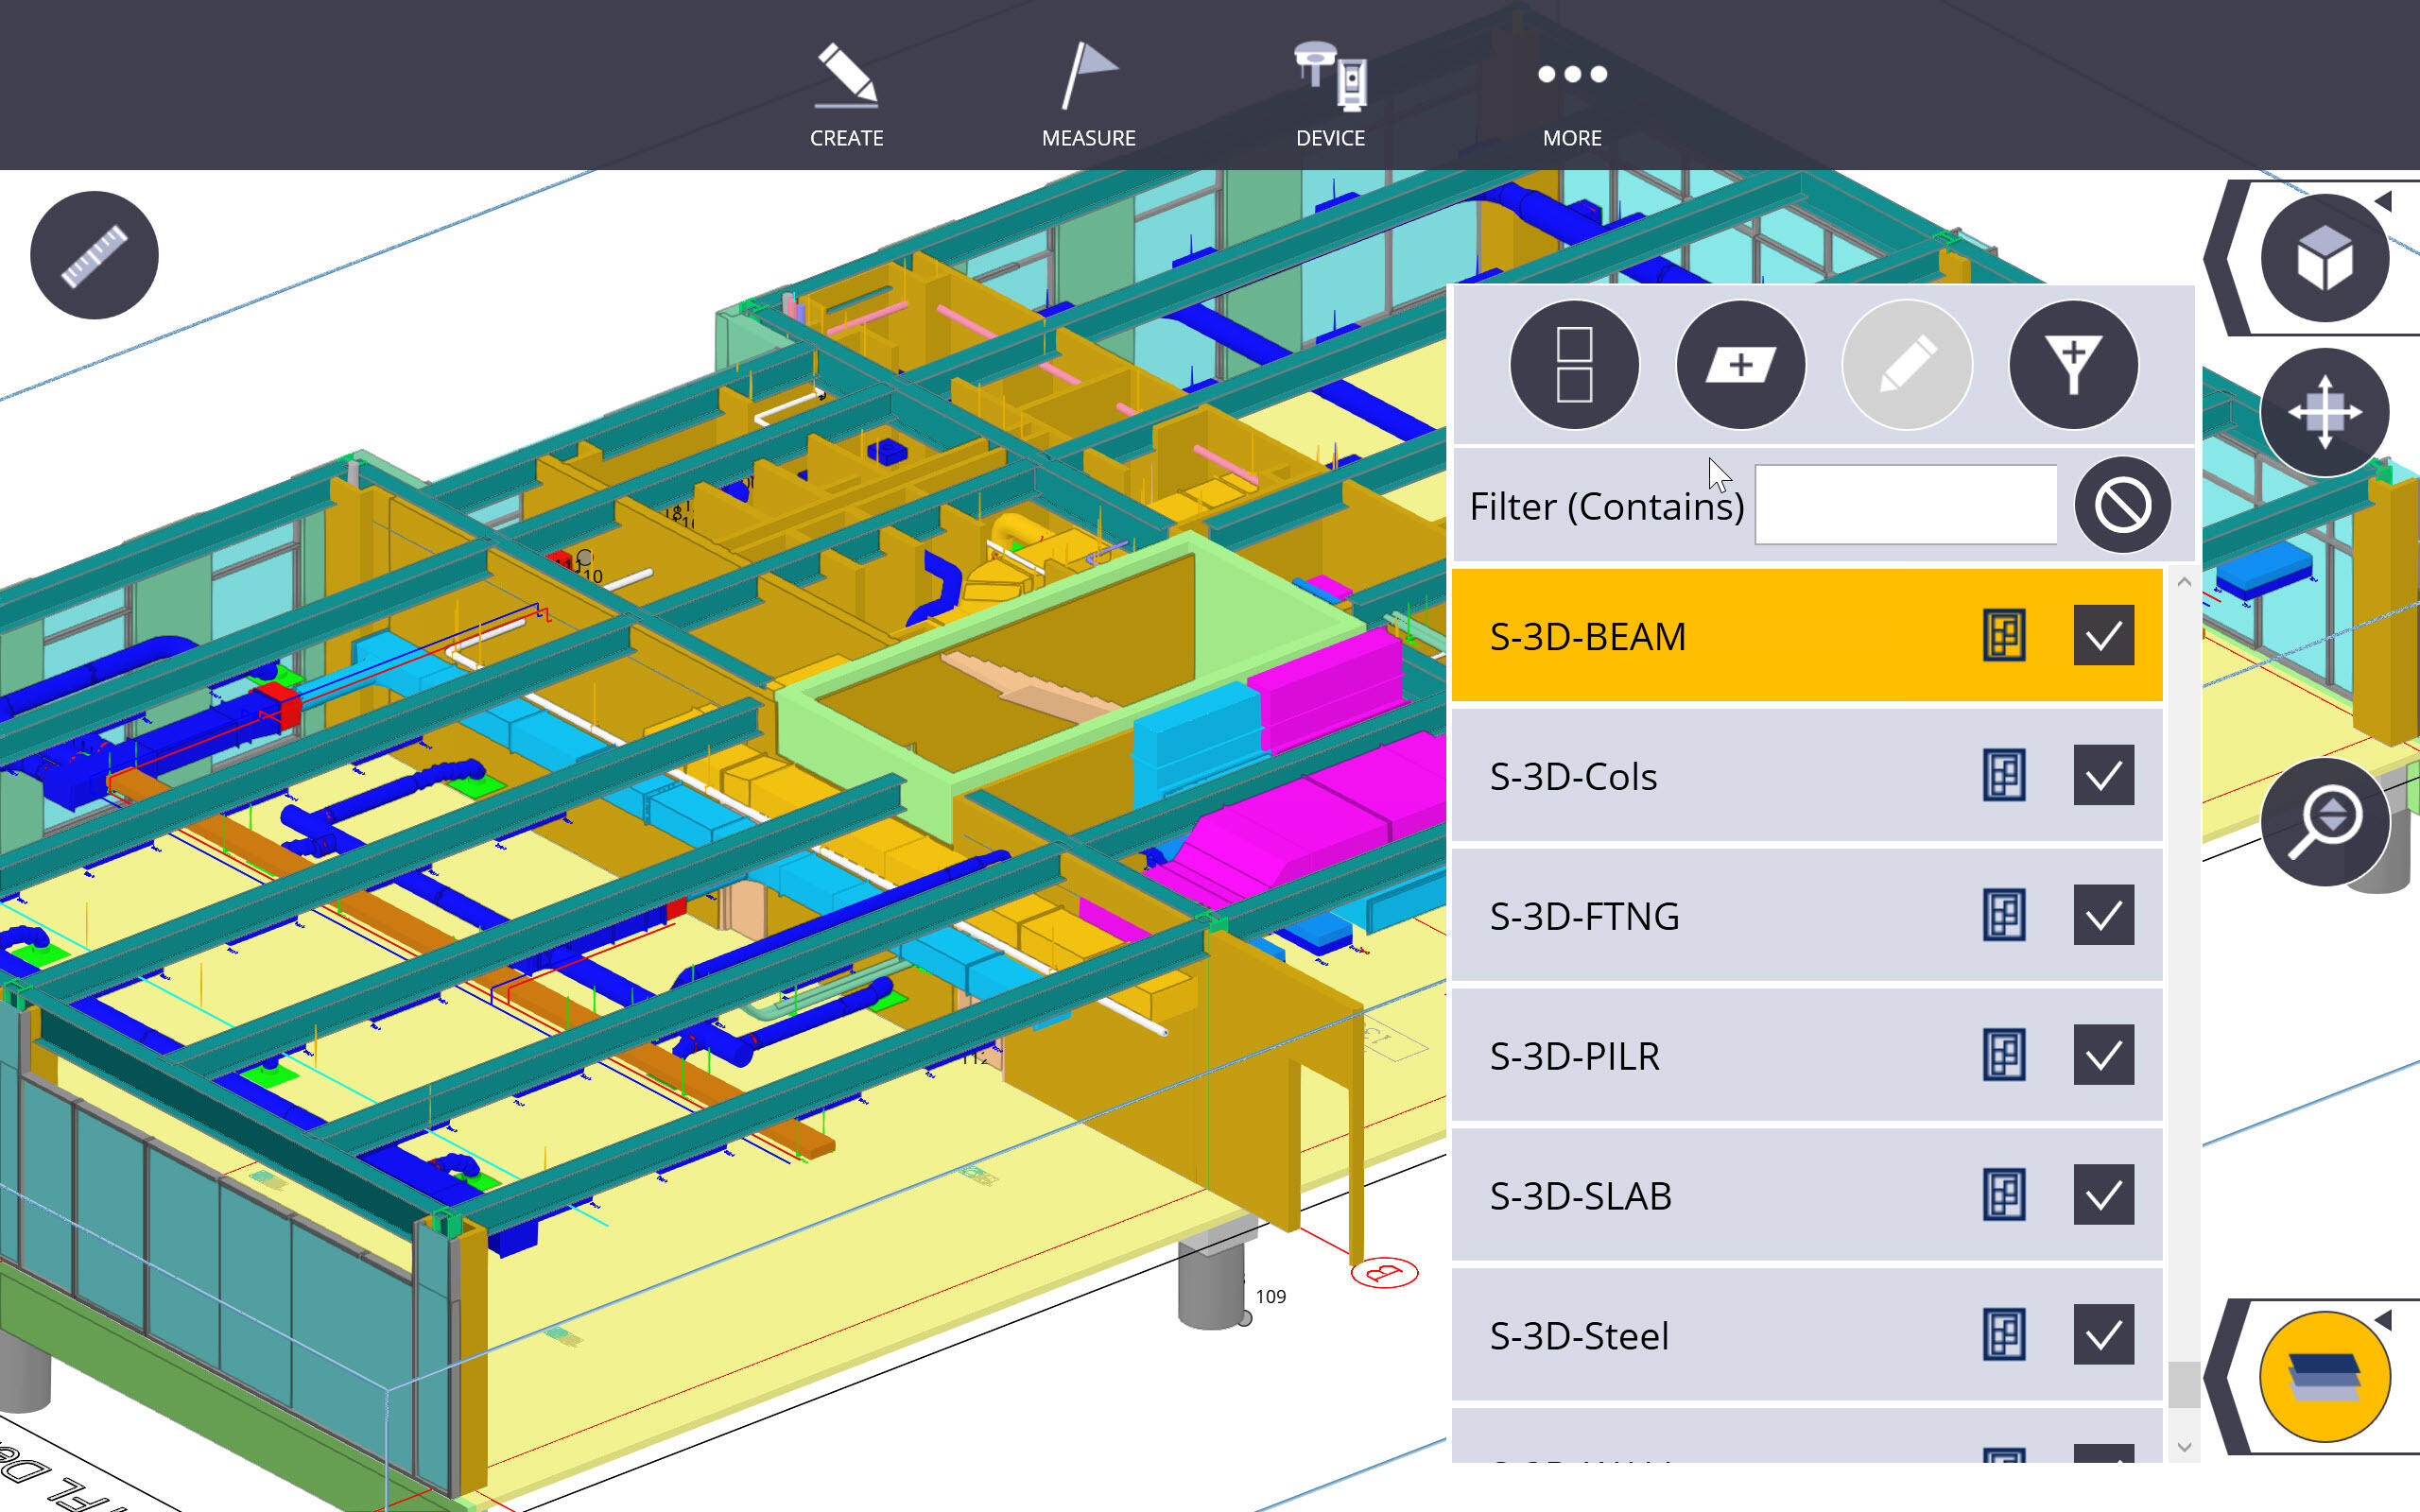Select the S-3D-FTNG layer row
The width and height of the screenshot is (2420, 1512).
(x=1806, y=916)
